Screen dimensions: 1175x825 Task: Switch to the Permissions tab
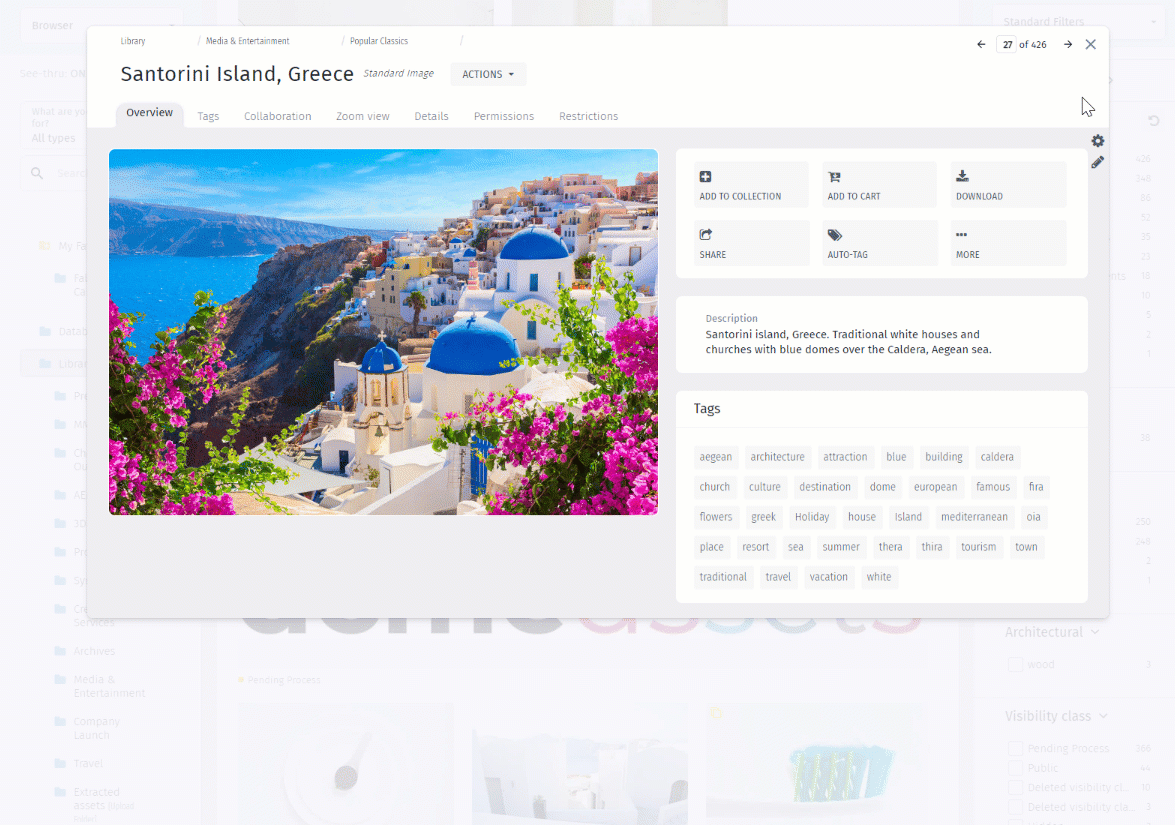[x=504, y=116]
